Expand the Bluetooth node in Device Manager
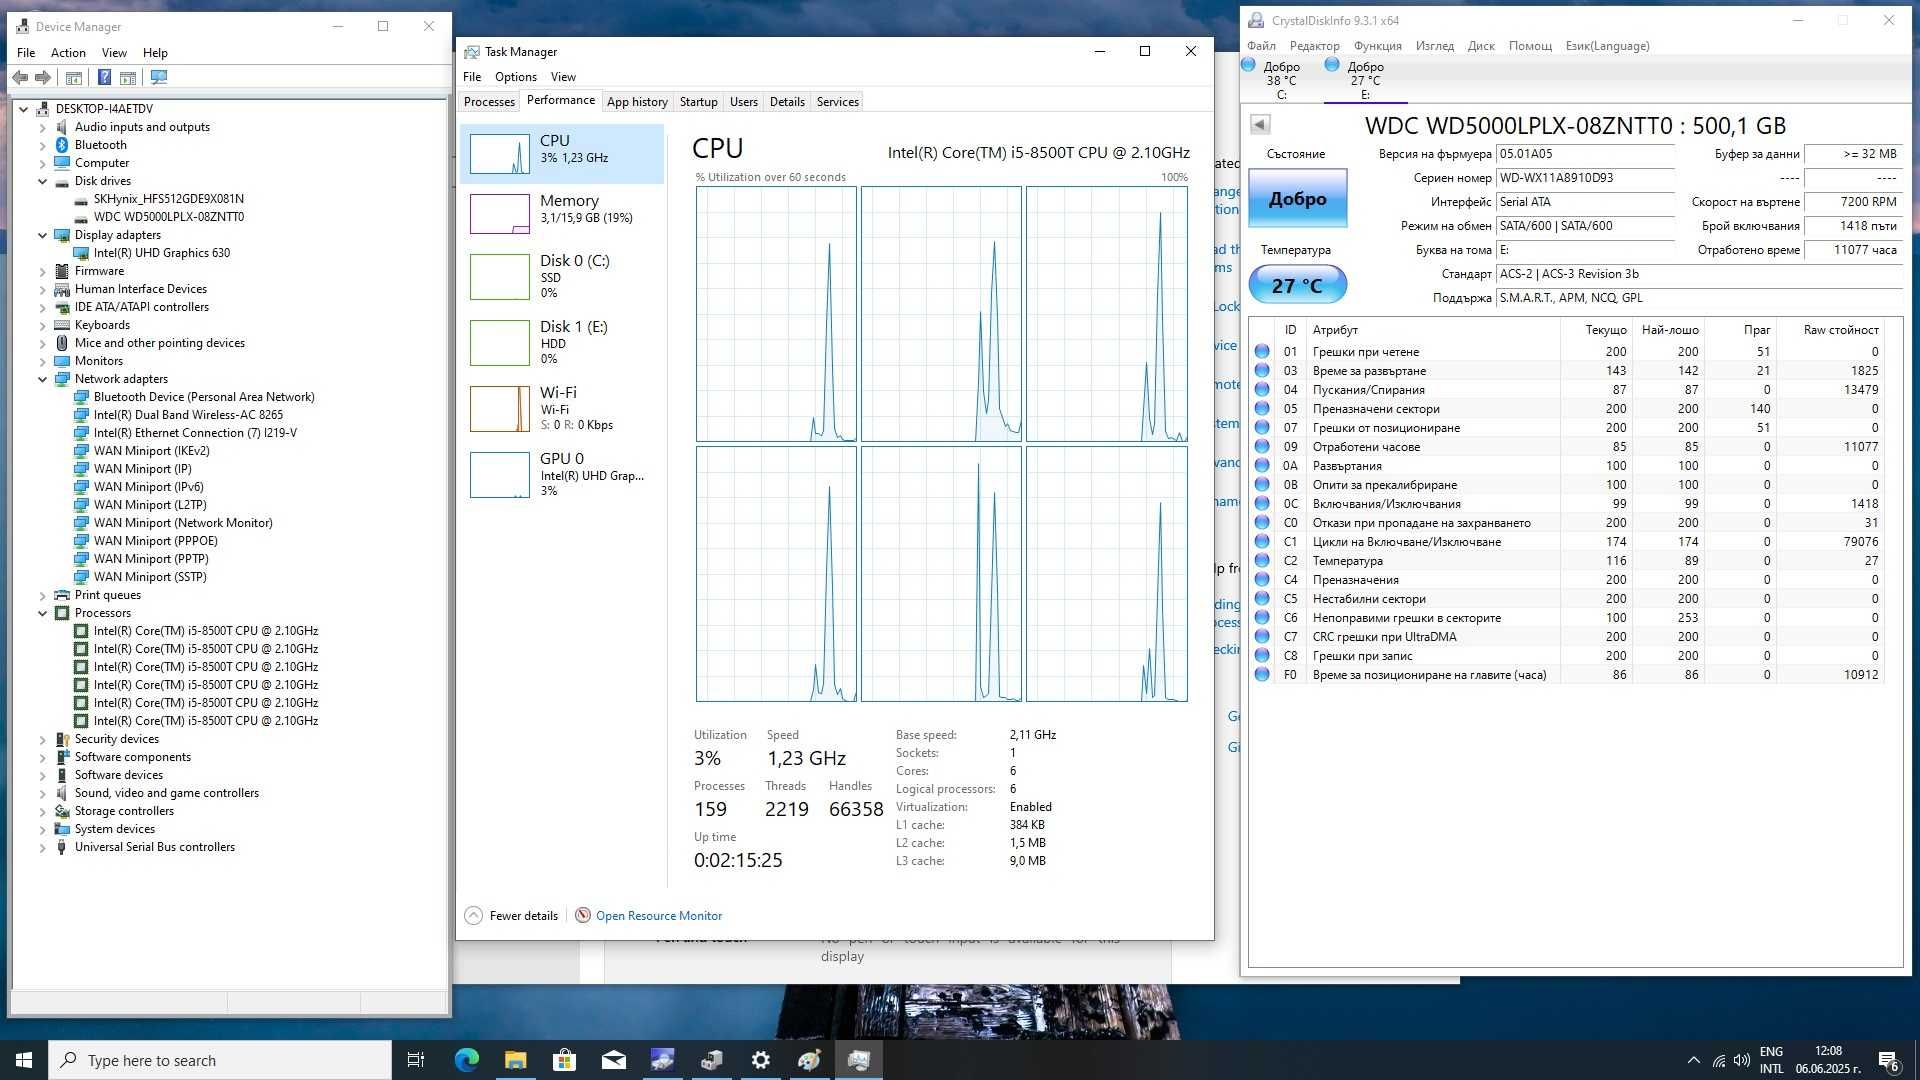The height and width of the screenshot is (1080, 1920). [43, 145]
